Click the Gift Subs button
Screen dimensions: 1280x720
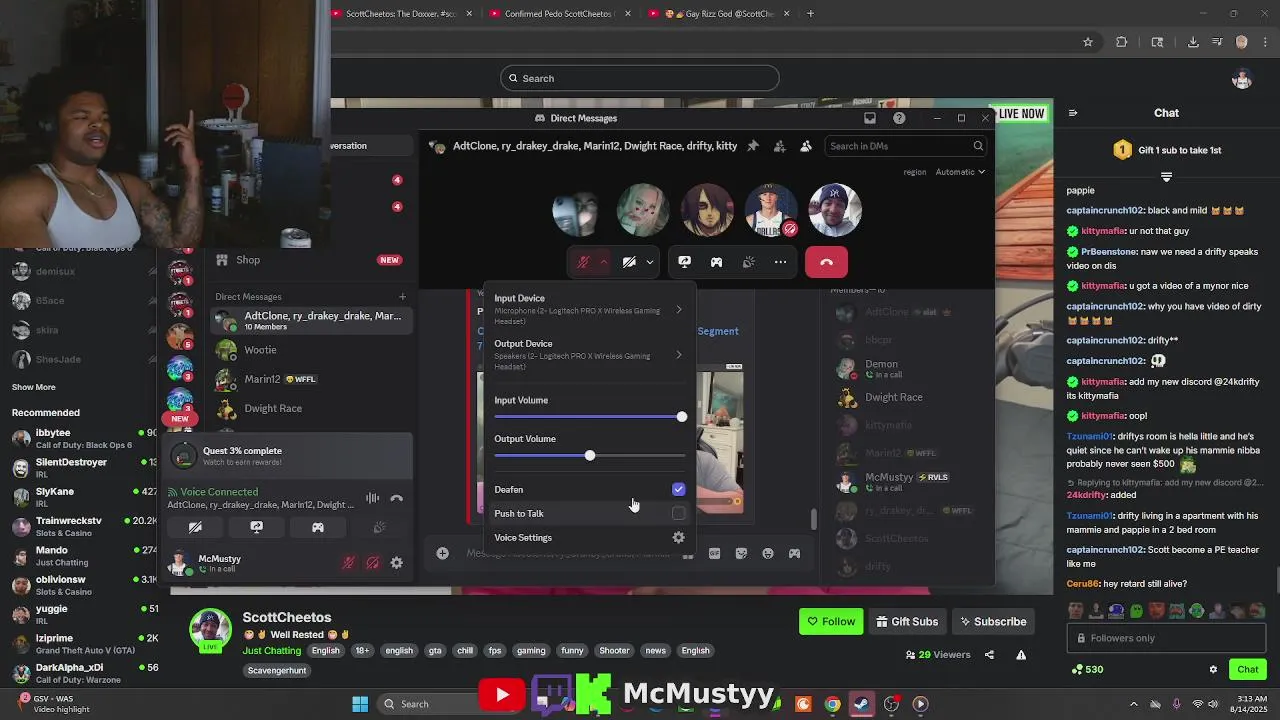pos(907,621)
